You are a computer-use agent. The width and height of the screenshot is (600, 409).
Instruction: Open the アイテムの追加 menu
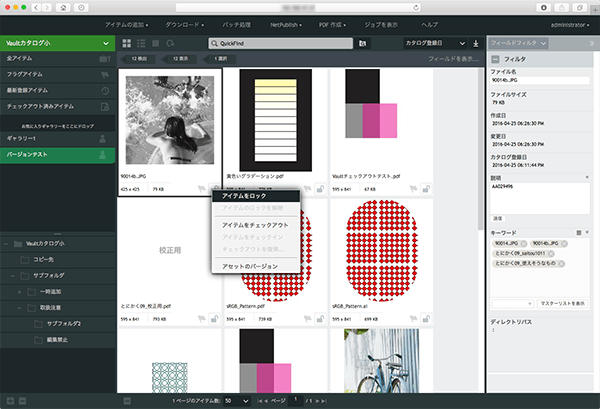[x=126, y=25]
